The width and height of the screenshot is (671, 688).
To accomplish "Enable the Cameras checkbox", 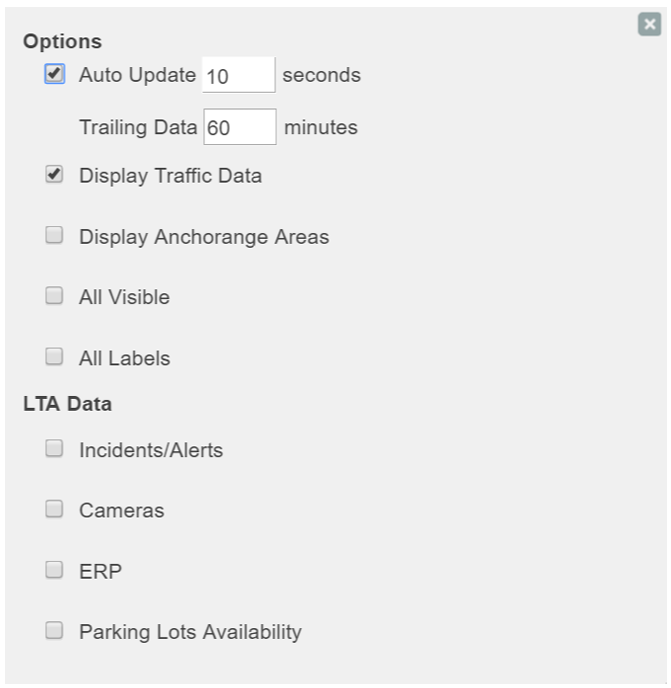I will coord(55,509).
